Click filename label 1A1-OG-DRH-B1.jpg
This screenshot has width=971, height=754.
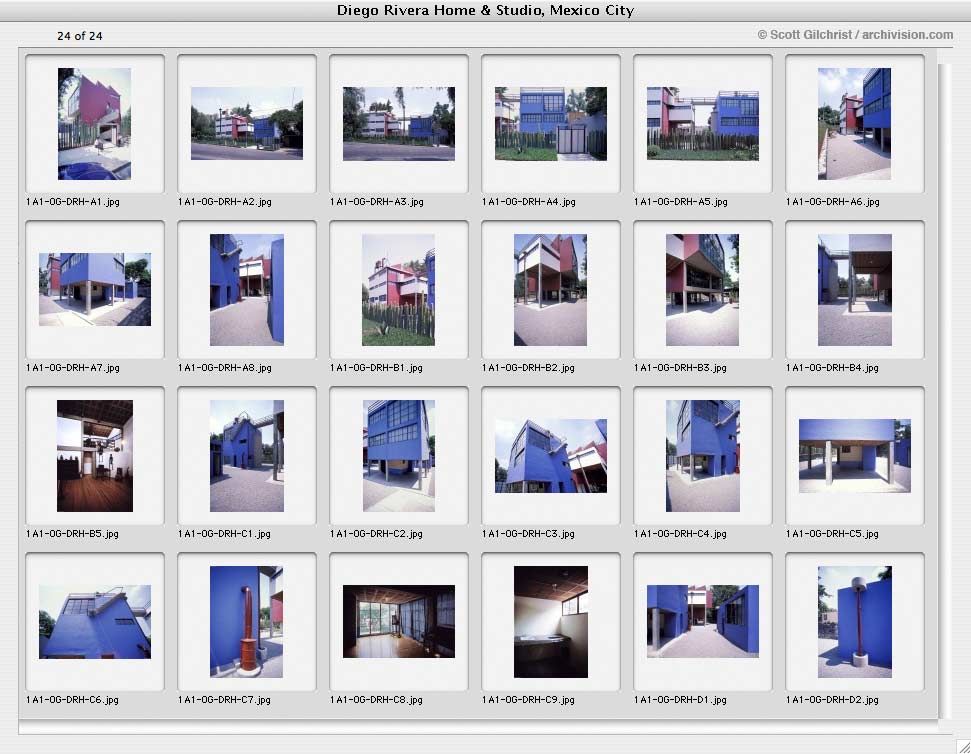pos(377,368)
